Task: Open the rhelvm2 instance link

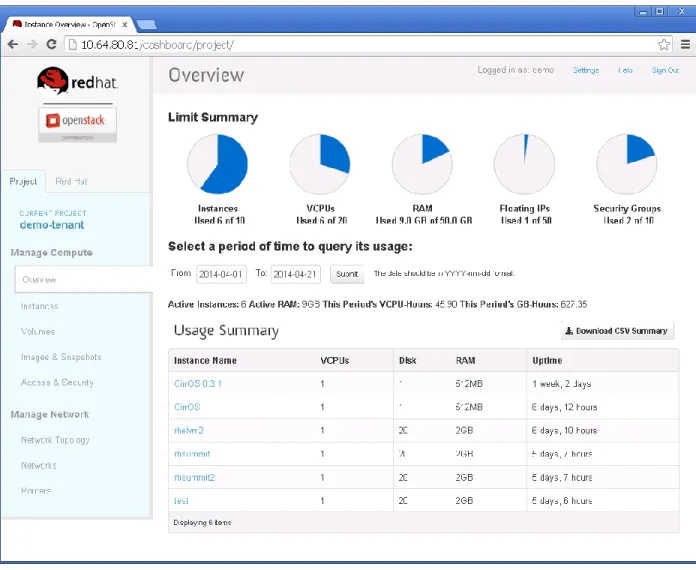Action: pyautogui.click(x=189, y=431)
